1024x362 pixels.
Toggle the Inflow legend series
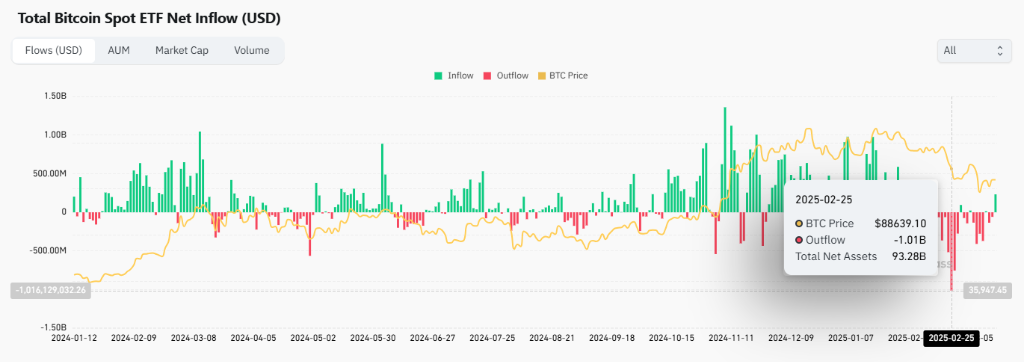coord(454,76)
